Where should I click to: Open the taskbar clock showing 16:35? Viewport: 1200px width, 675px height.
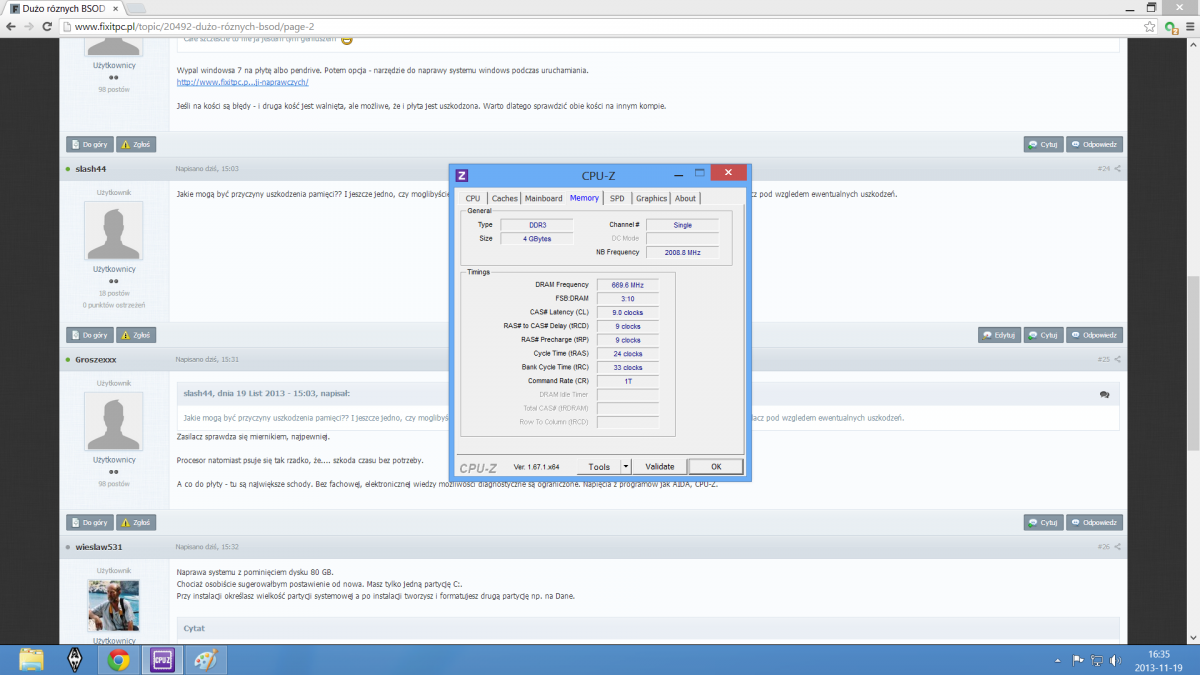(1159, 660)
